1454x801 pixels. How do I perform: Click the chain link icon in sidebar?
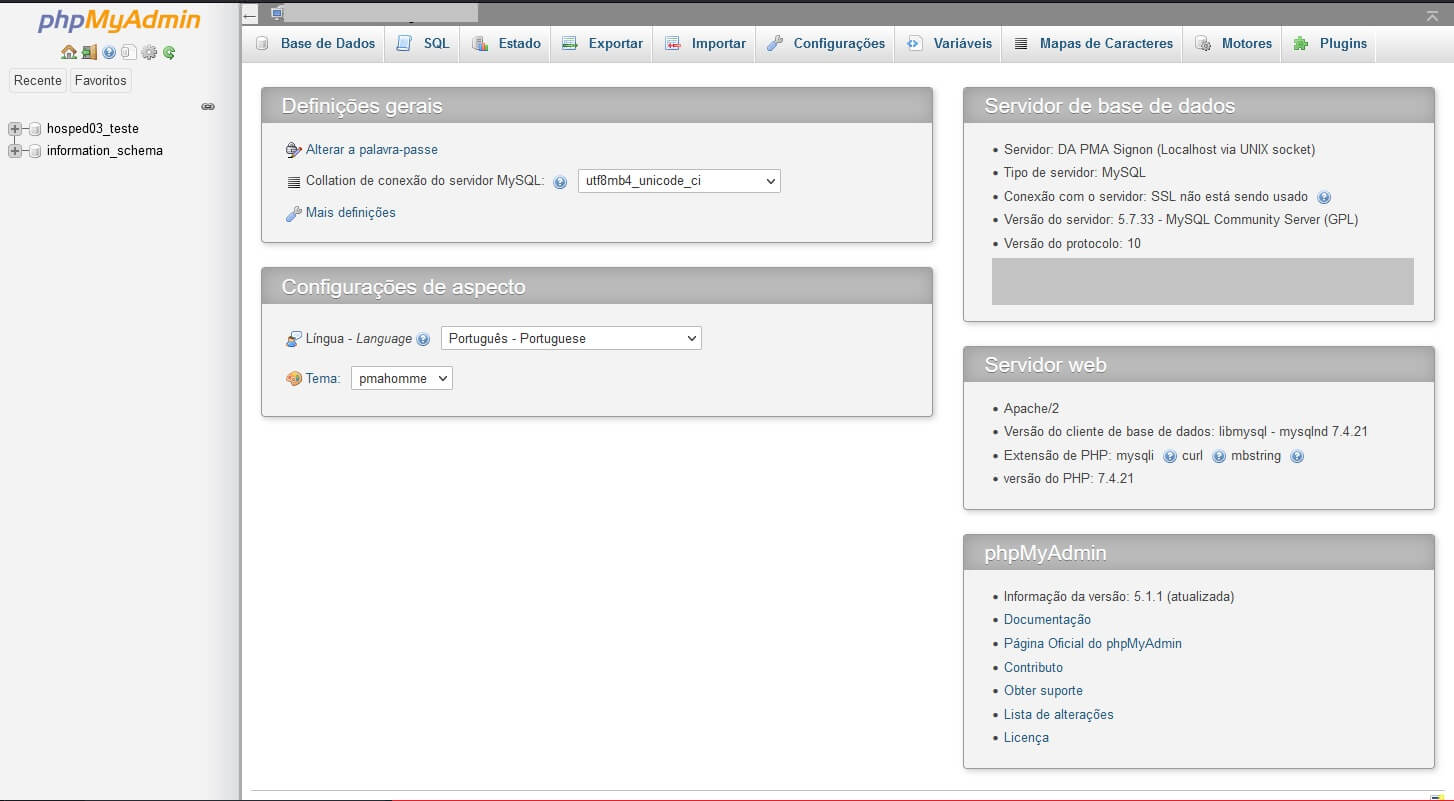(208, 106)
